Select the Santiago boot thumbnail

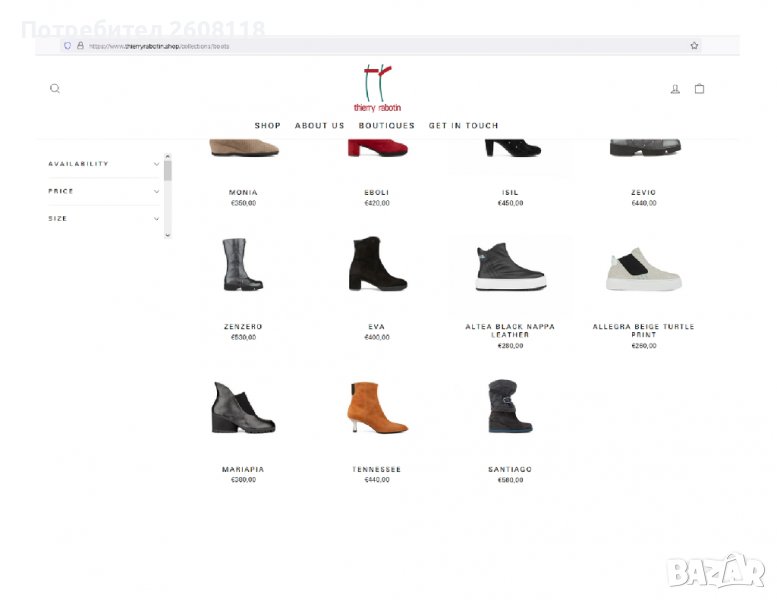[x=509, y=406]
